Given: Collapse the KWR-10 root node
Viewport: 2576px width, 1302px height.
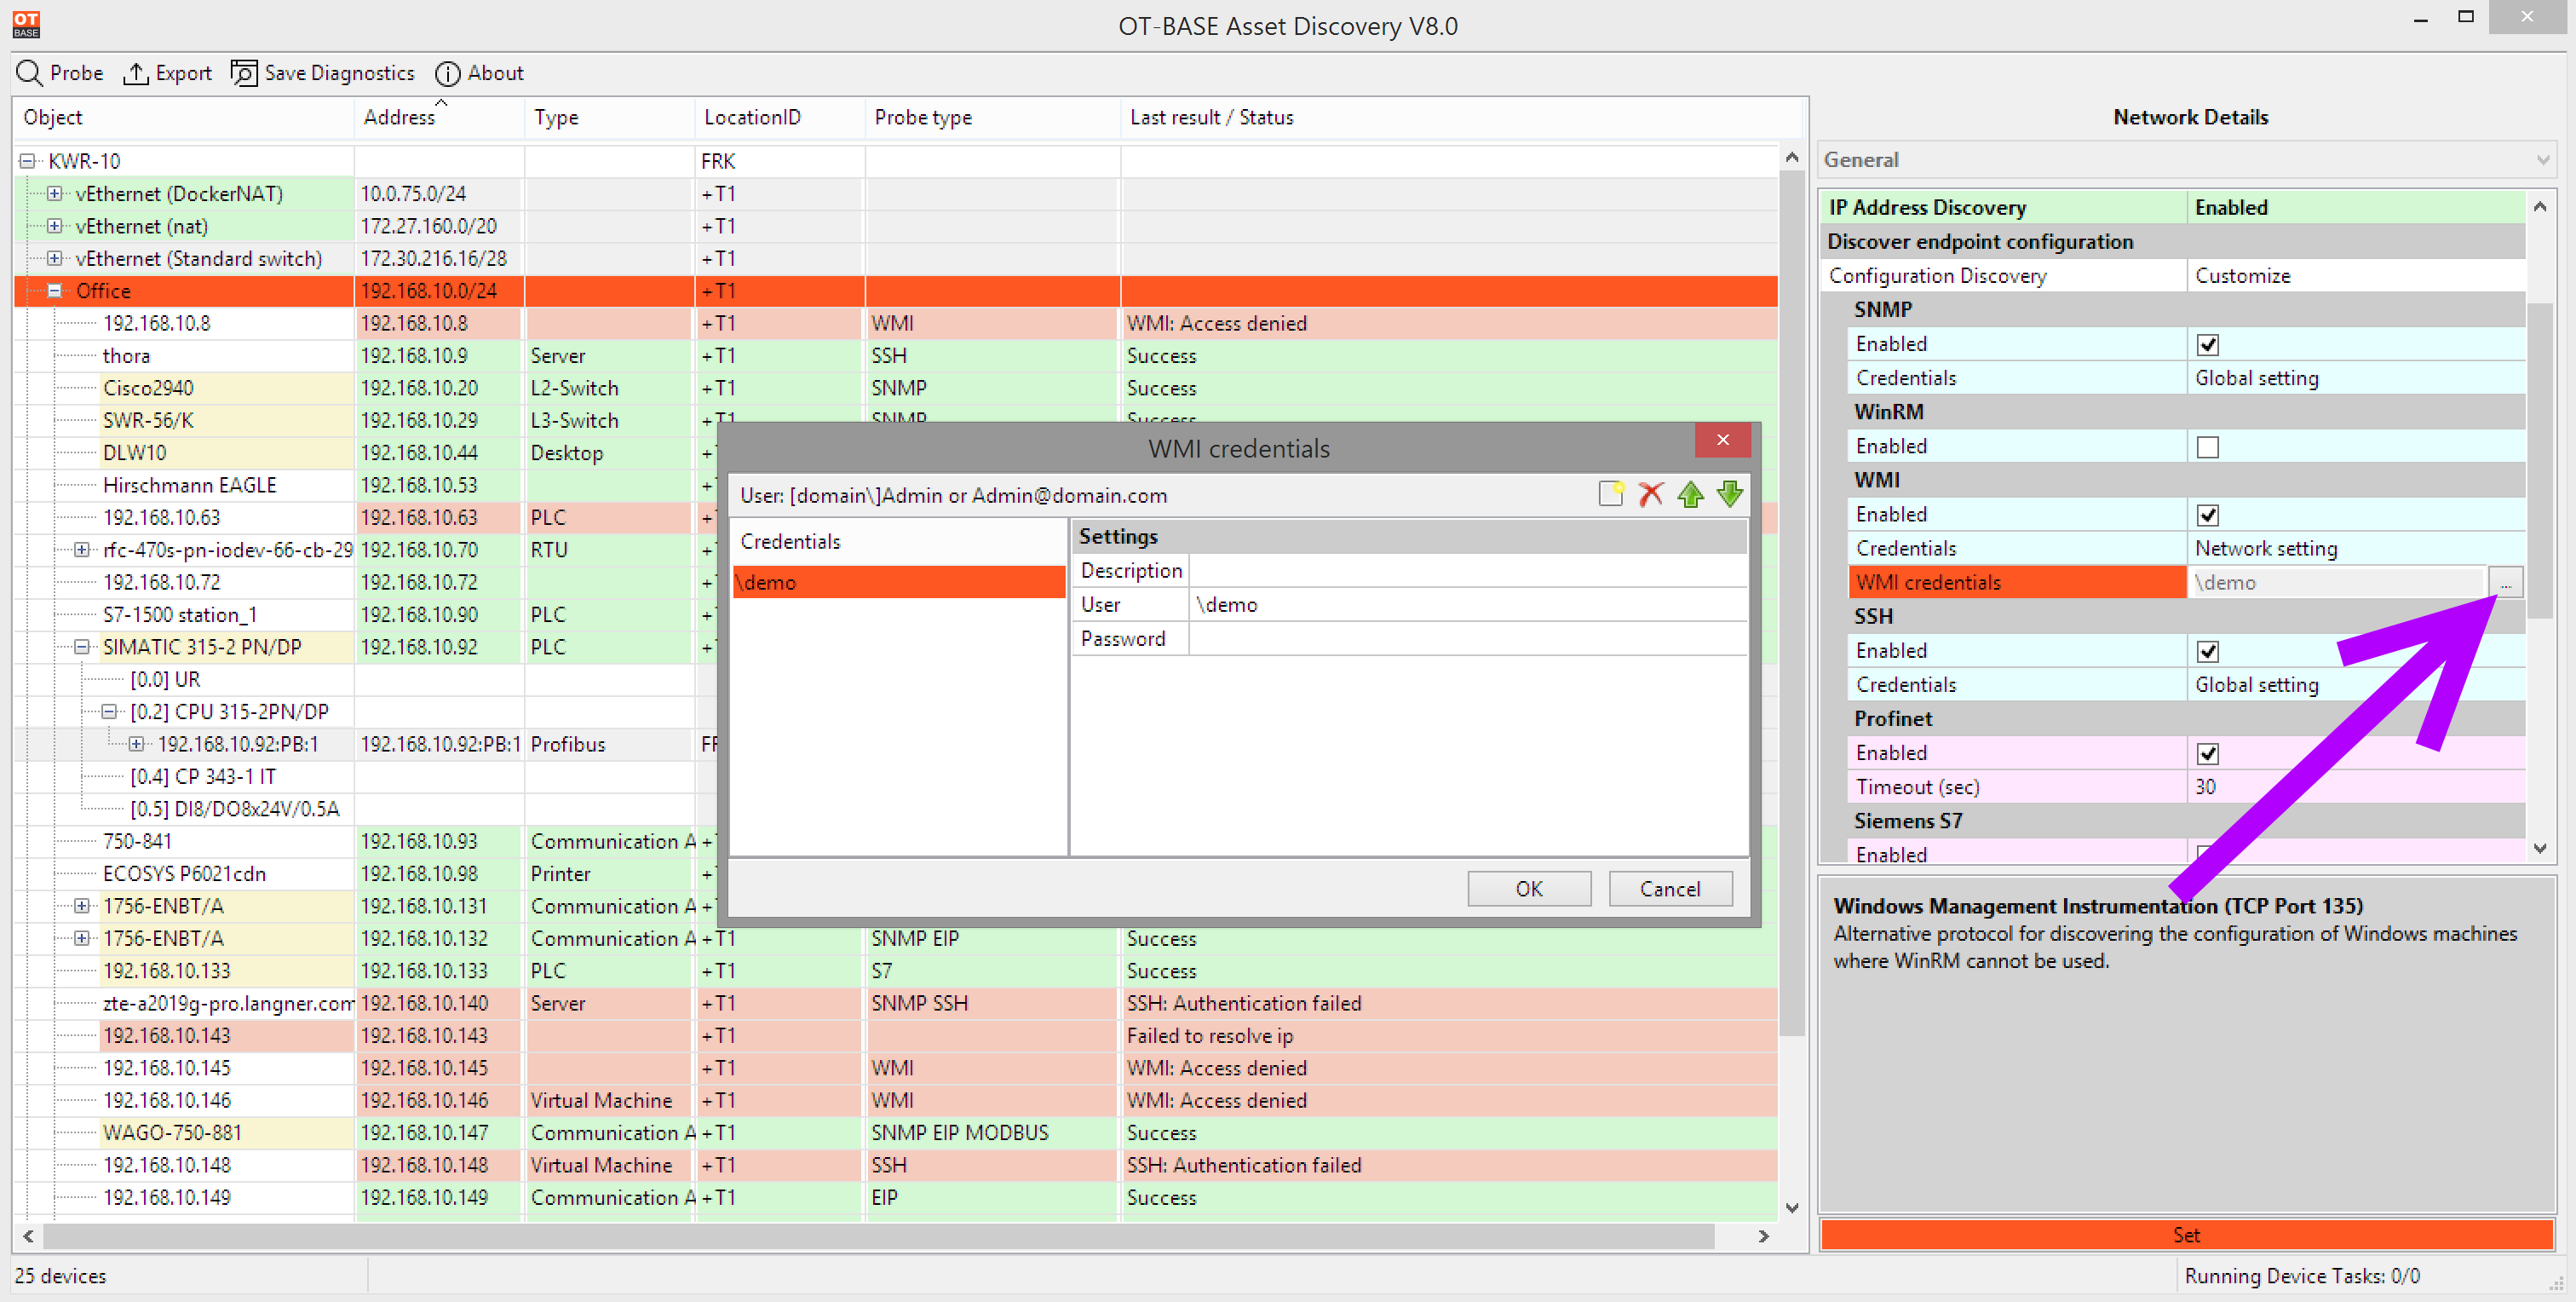Looking at the screenshot, I should pos(28,161).
